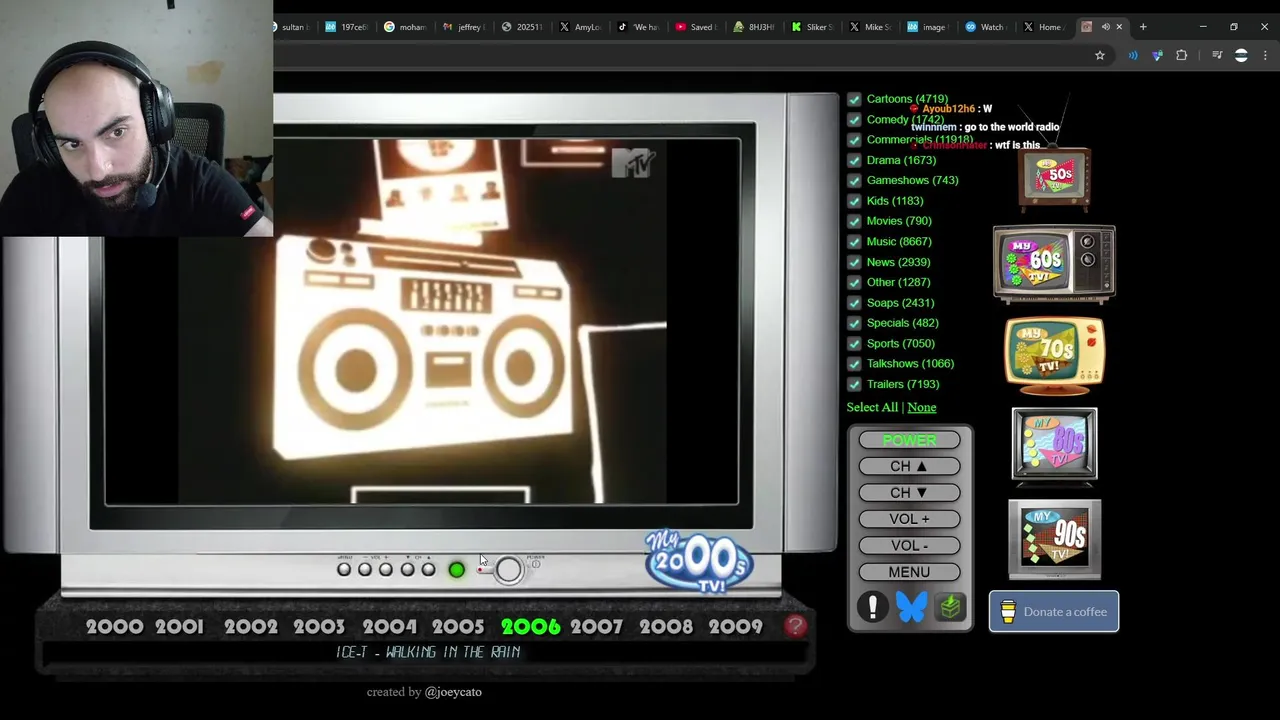Open the @joeycato creator link
The image size is (1280, 720).
453,692
